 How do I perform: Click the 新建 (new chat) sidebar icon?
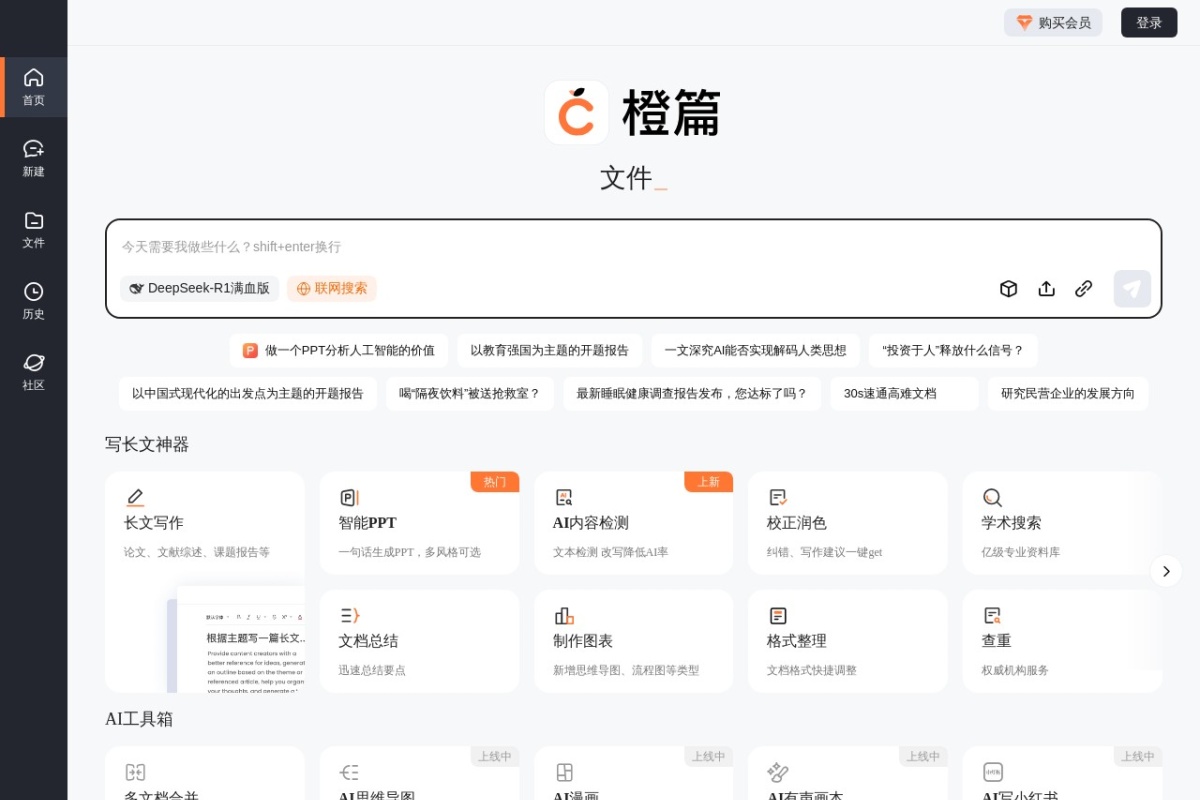coord(33,158)
